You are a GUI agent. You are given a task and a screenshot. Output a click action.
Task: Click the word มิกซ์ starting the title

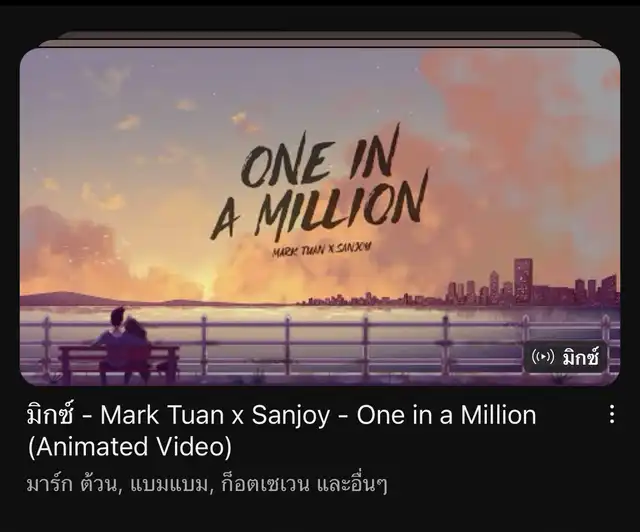point(51,414)
